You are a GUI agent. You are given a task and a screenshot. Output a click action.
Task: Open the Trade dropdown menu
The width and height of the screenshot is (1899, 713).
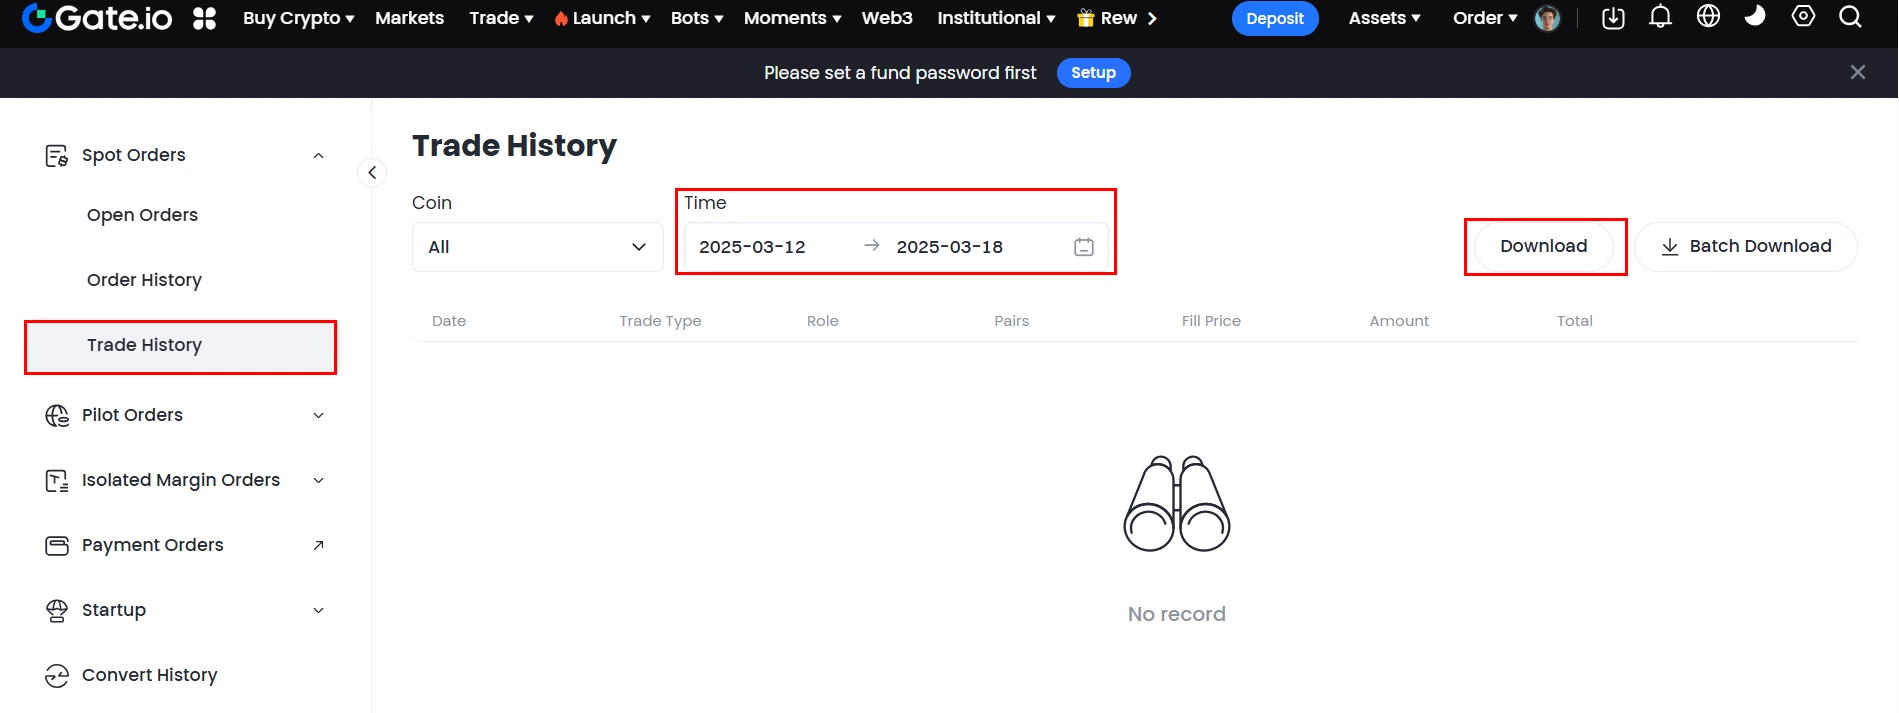point(501,18)
